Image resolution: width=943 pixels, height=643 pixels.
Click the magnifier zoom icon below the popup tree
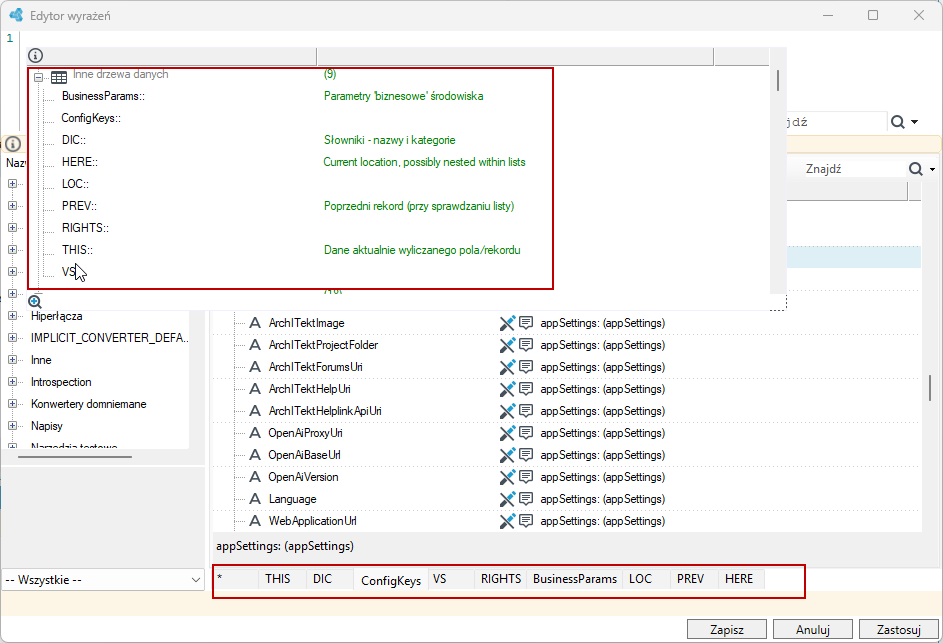click(x=35, y=302)
